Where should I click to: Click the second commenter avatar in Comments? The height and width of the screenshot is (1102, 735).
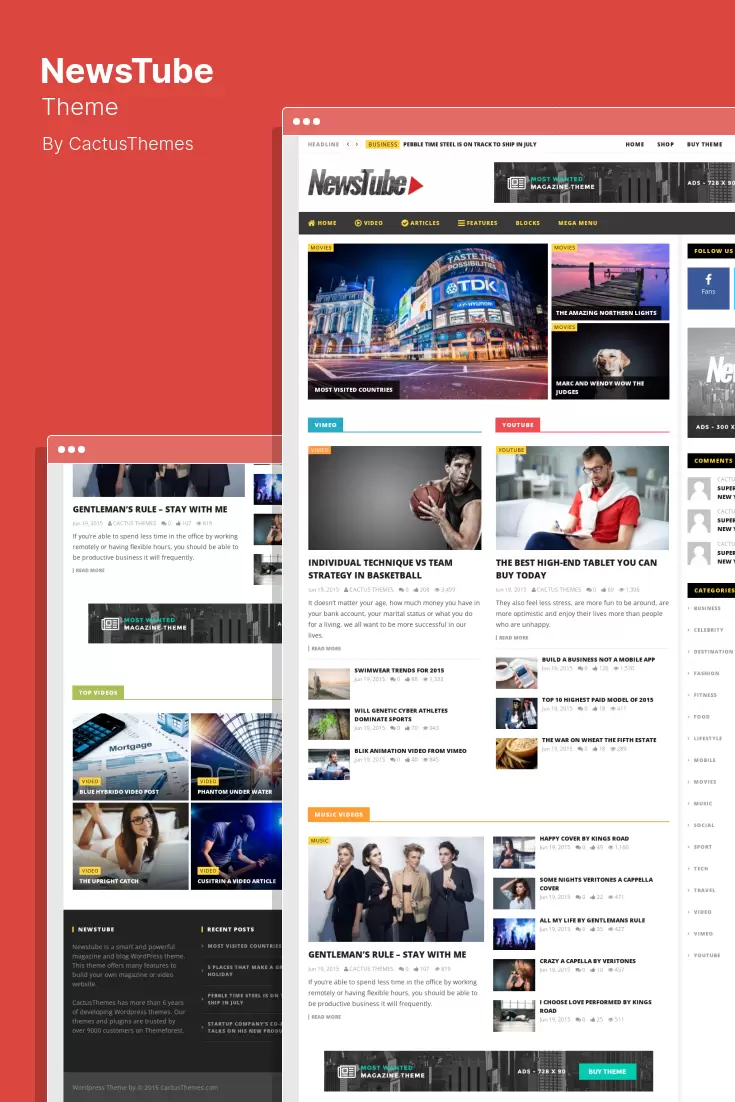coord(698,521)
